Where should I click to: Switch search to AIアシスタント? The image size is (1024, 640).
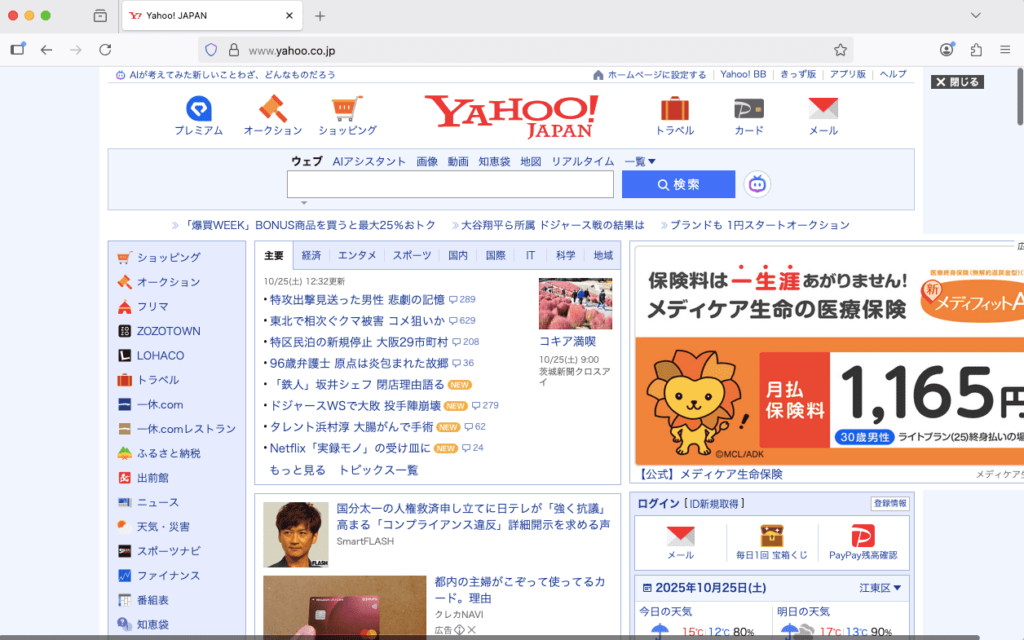click(369, 161)
